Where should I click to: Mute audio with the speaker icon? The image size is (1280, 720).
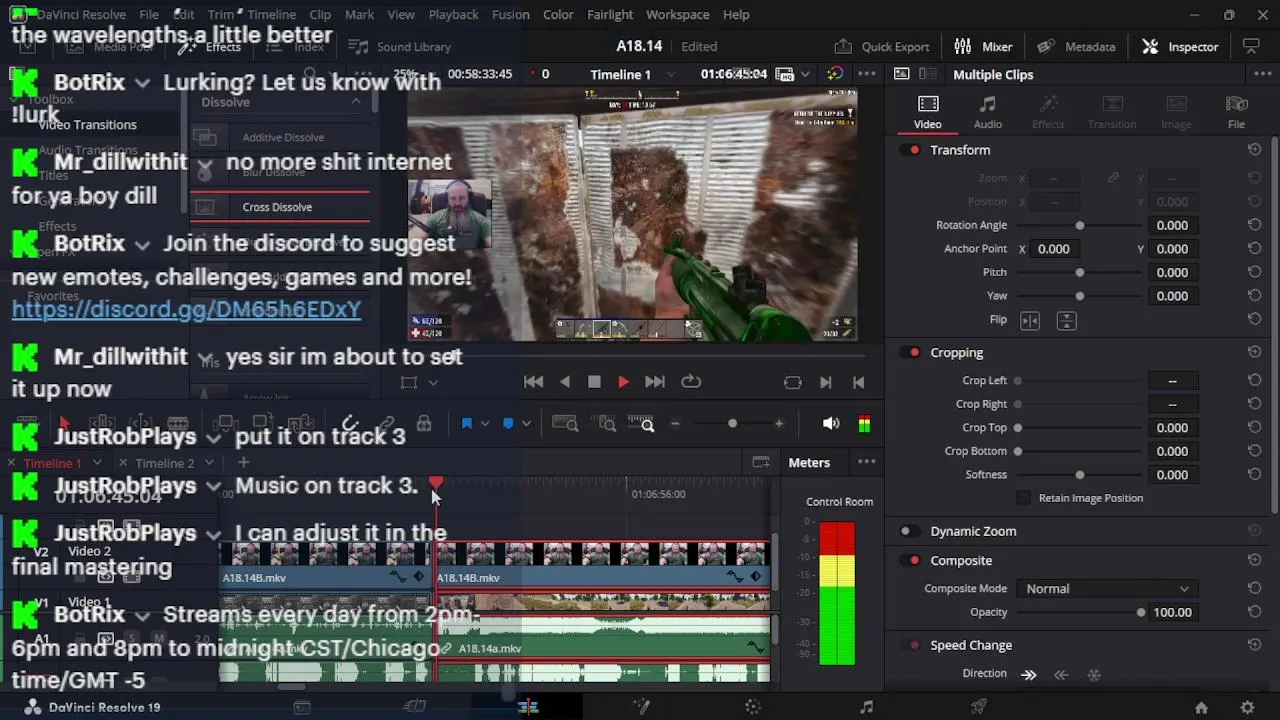click(x=831, y=424)
